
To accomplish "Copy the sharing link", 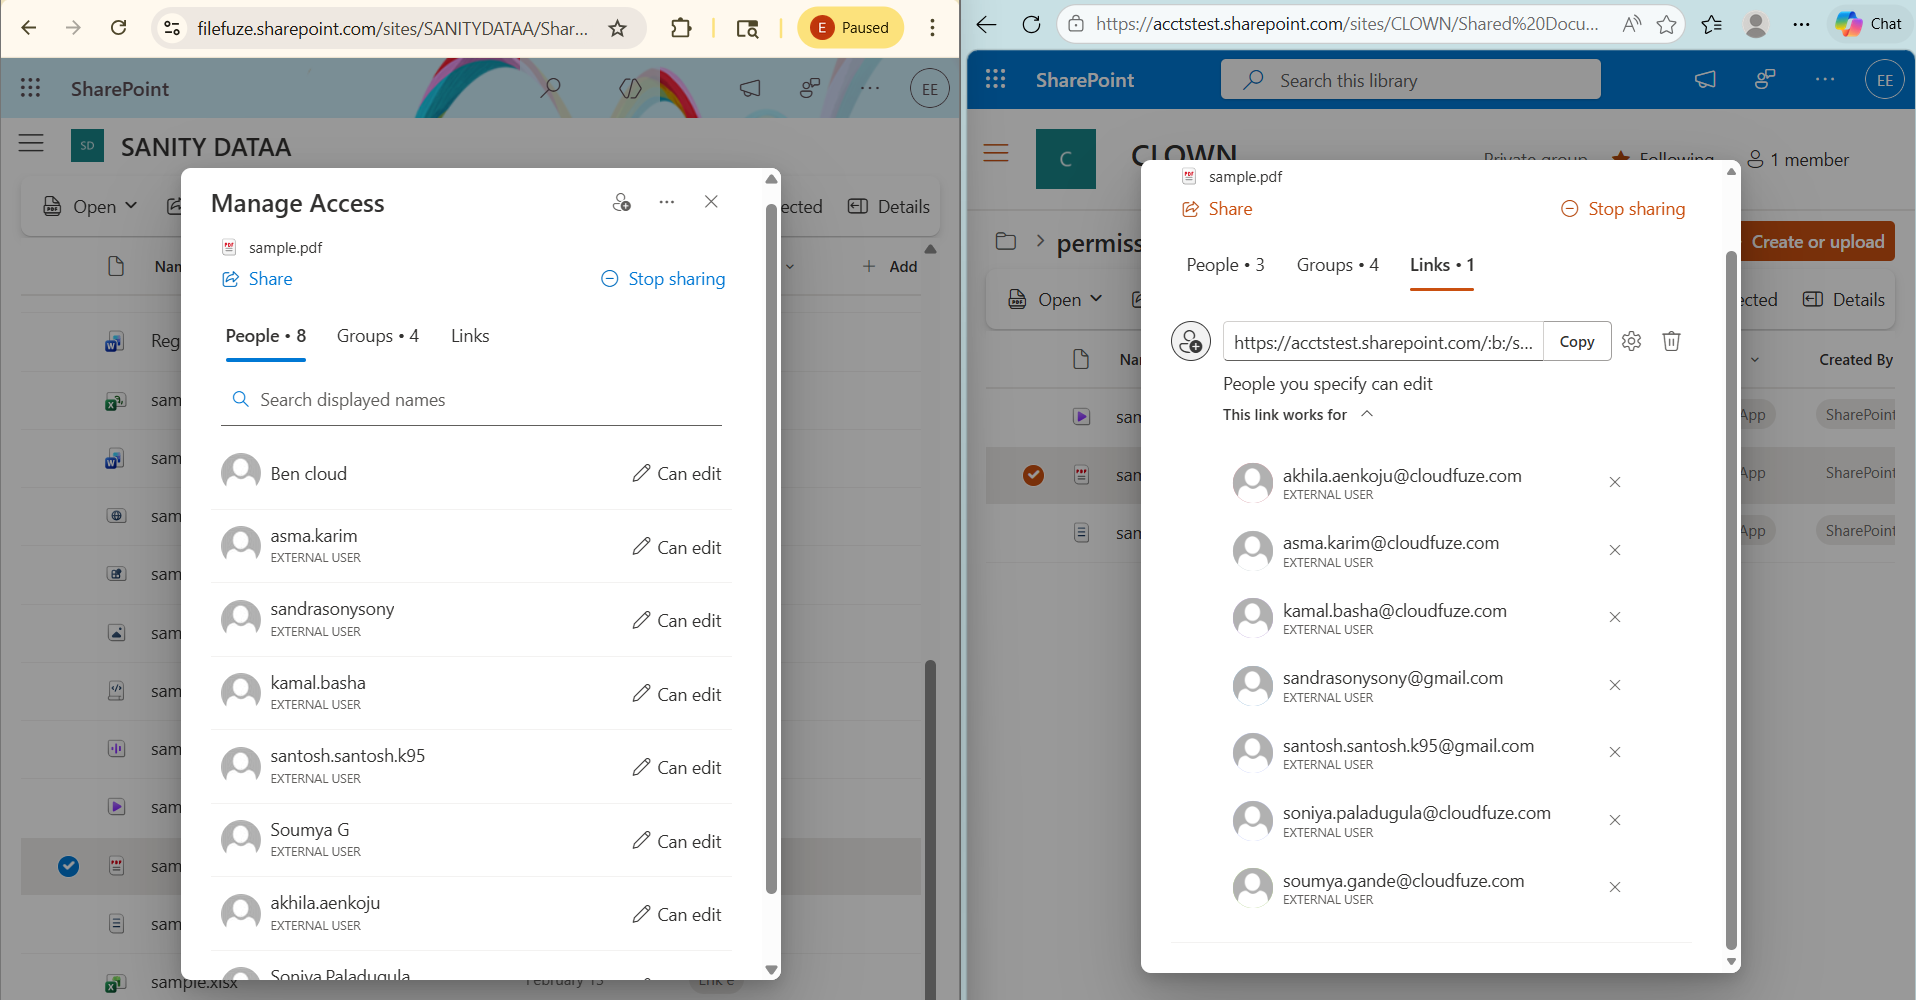I will (1577, 341).
